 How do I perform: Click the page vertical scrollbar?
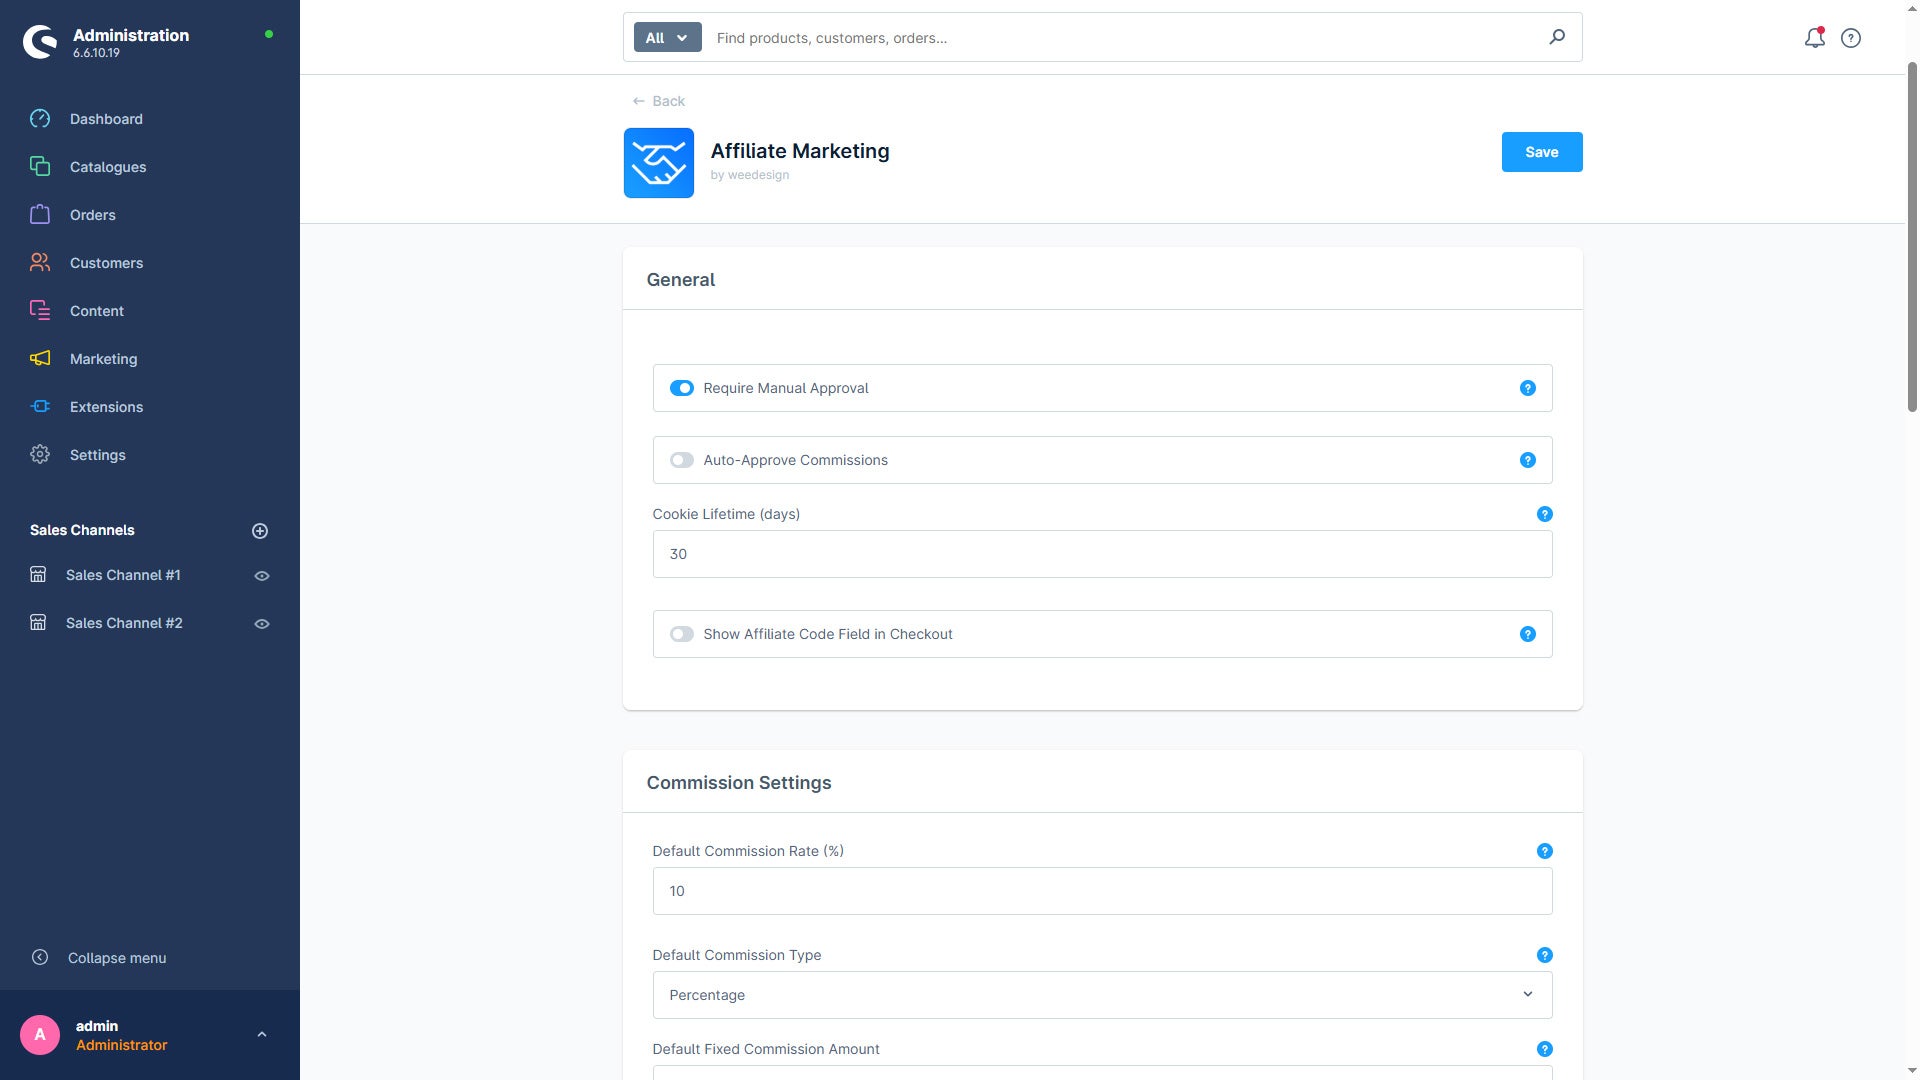click(1912, 237)
